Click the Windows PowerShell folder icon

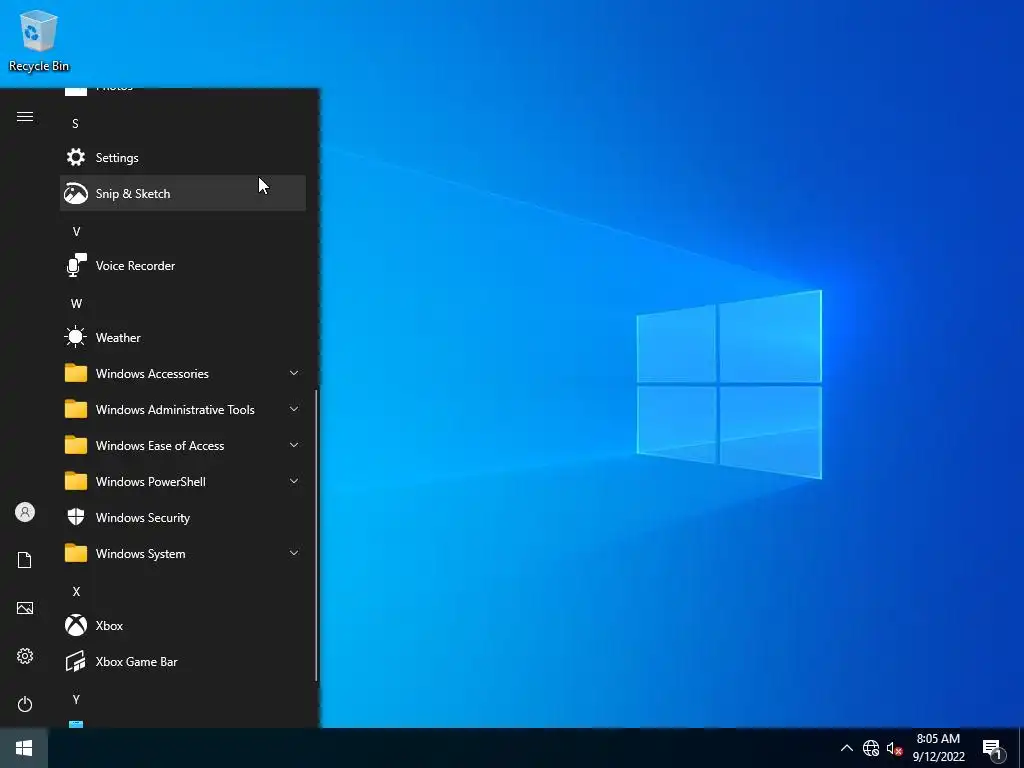tap(76, 481)
